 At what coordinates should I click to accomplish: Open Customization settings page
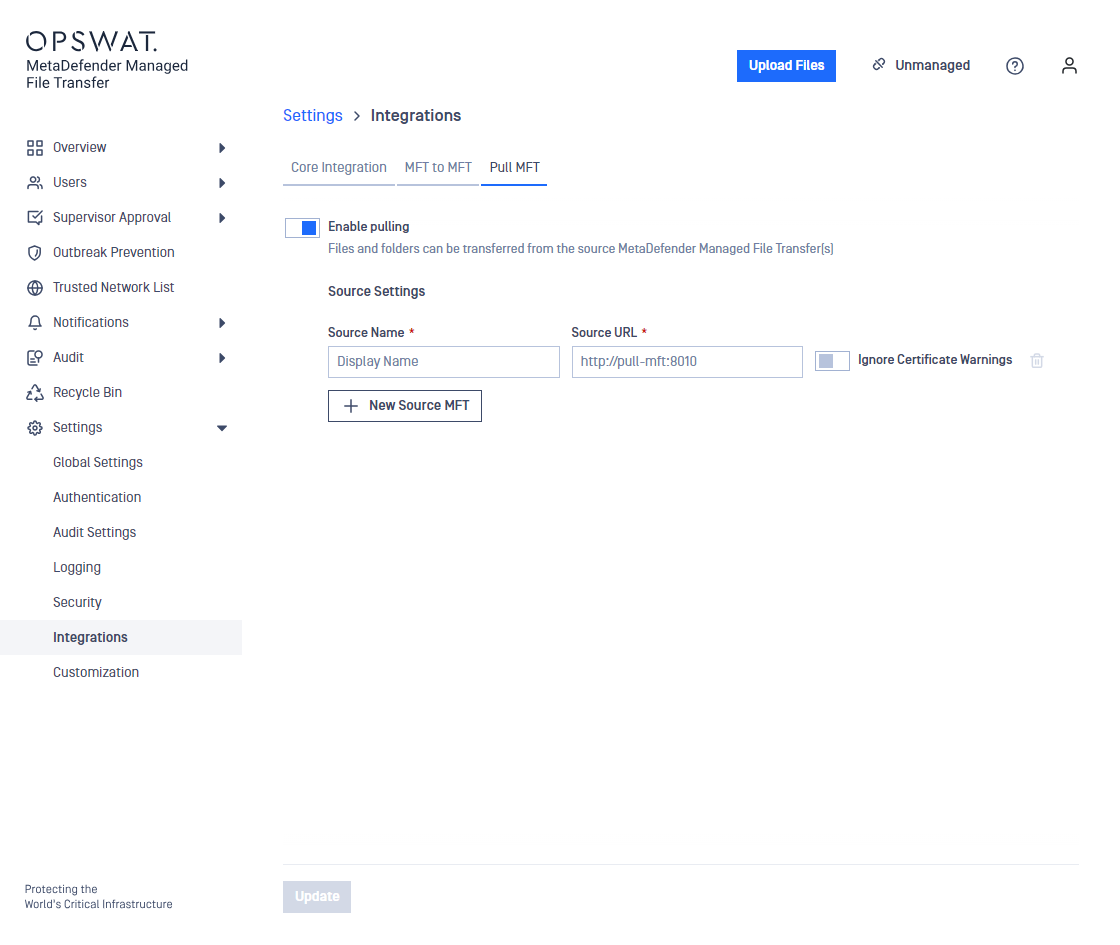tap(96, 673)
